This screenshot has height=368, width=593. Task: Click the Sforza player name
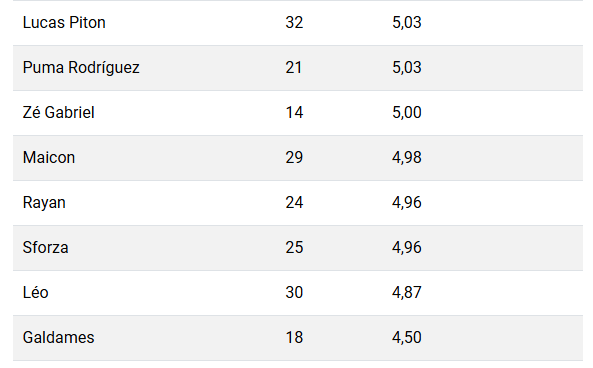click(45, 248)
